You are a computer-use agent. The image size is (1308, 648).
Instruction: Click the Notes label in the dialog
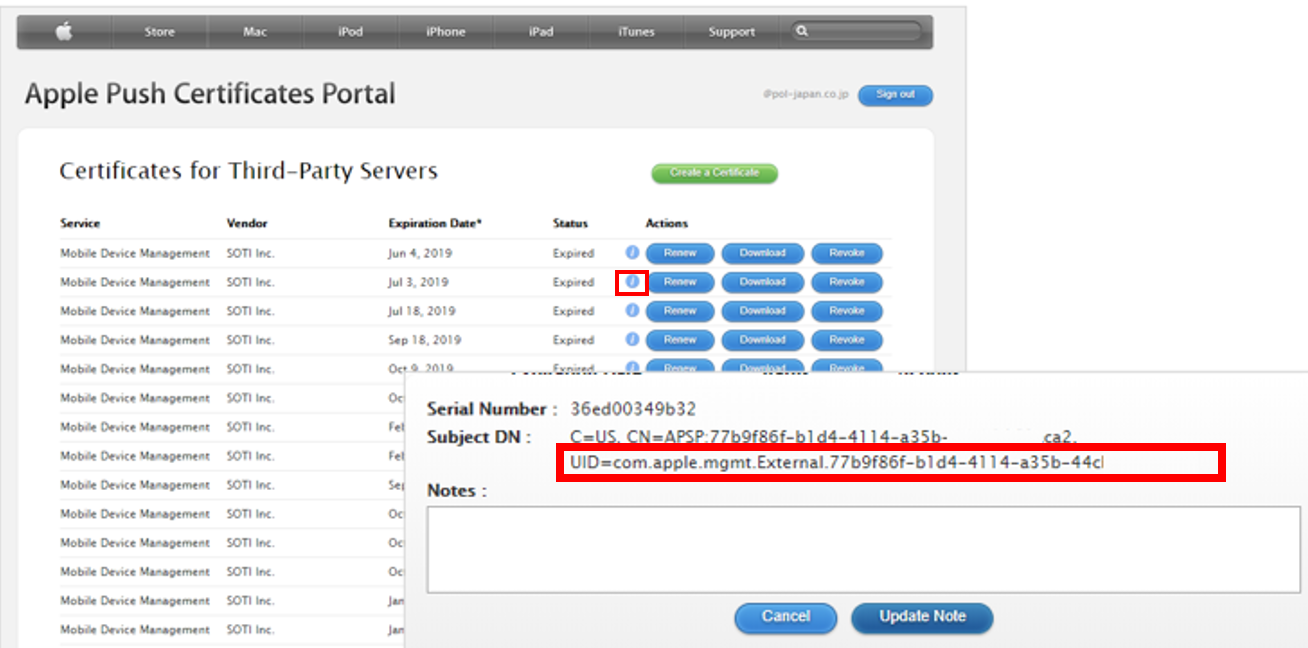456,491
